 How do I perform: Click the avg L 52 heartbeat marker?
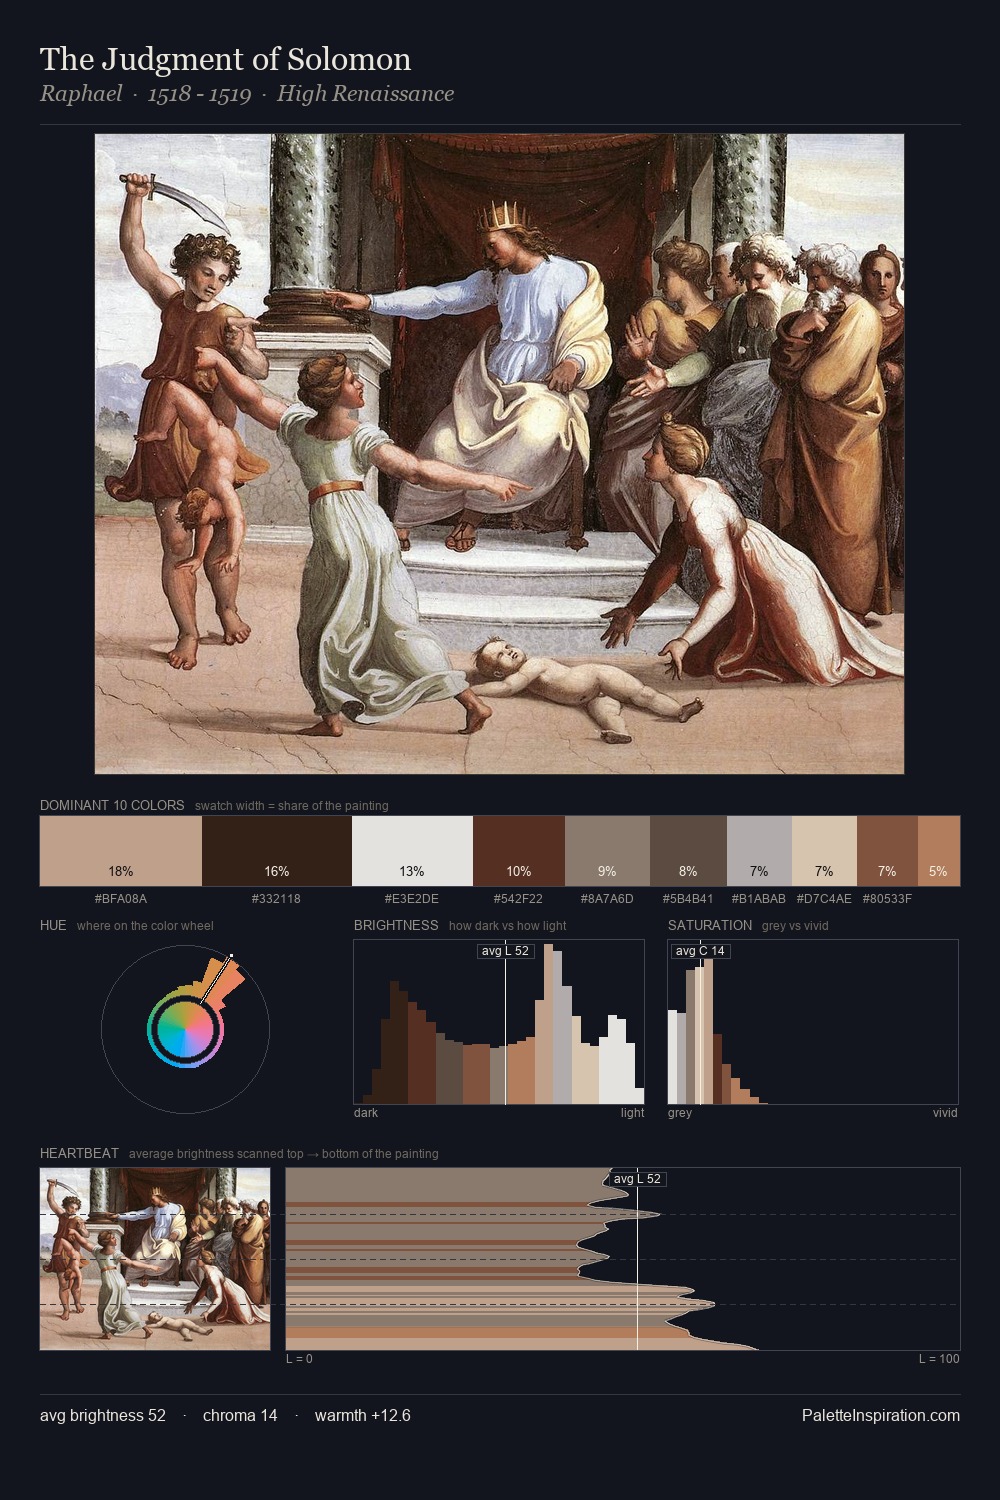(x=637, y=1179)
